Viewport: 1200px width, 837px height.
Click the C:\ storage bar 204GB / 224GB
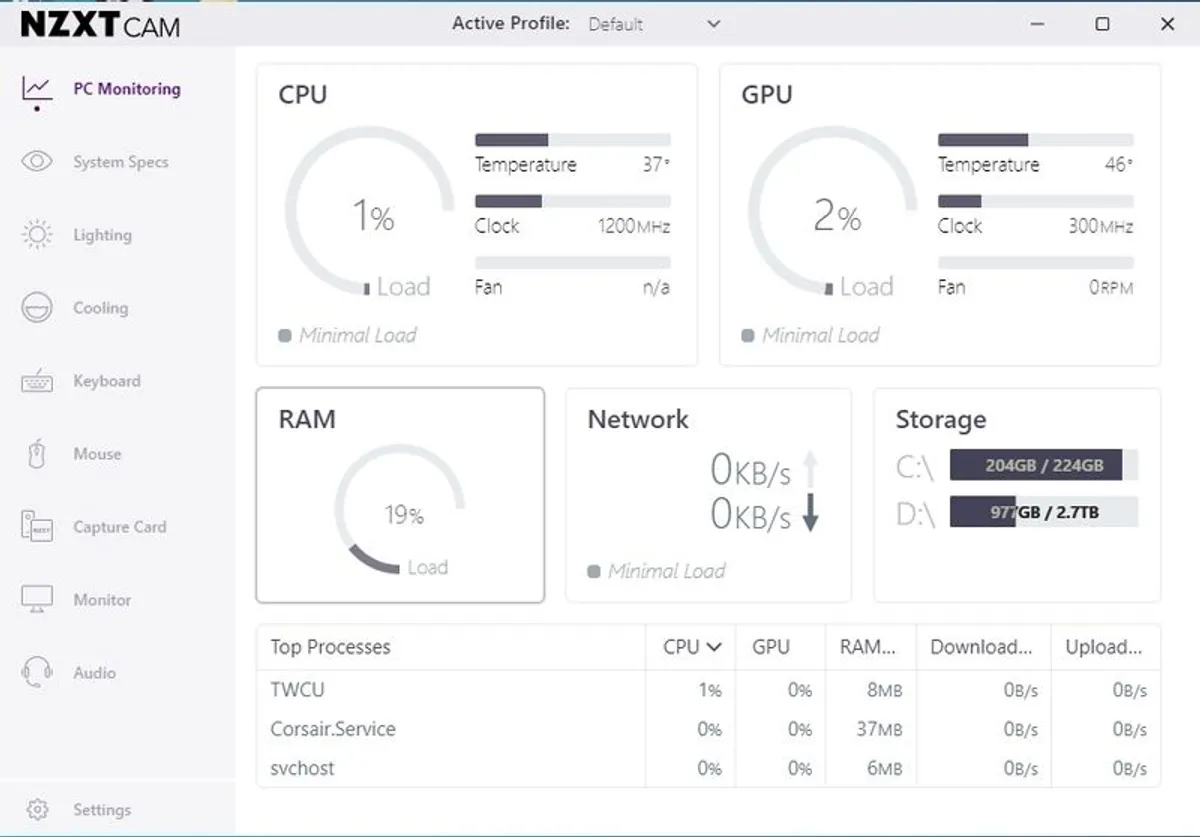tap(1044, 465)
